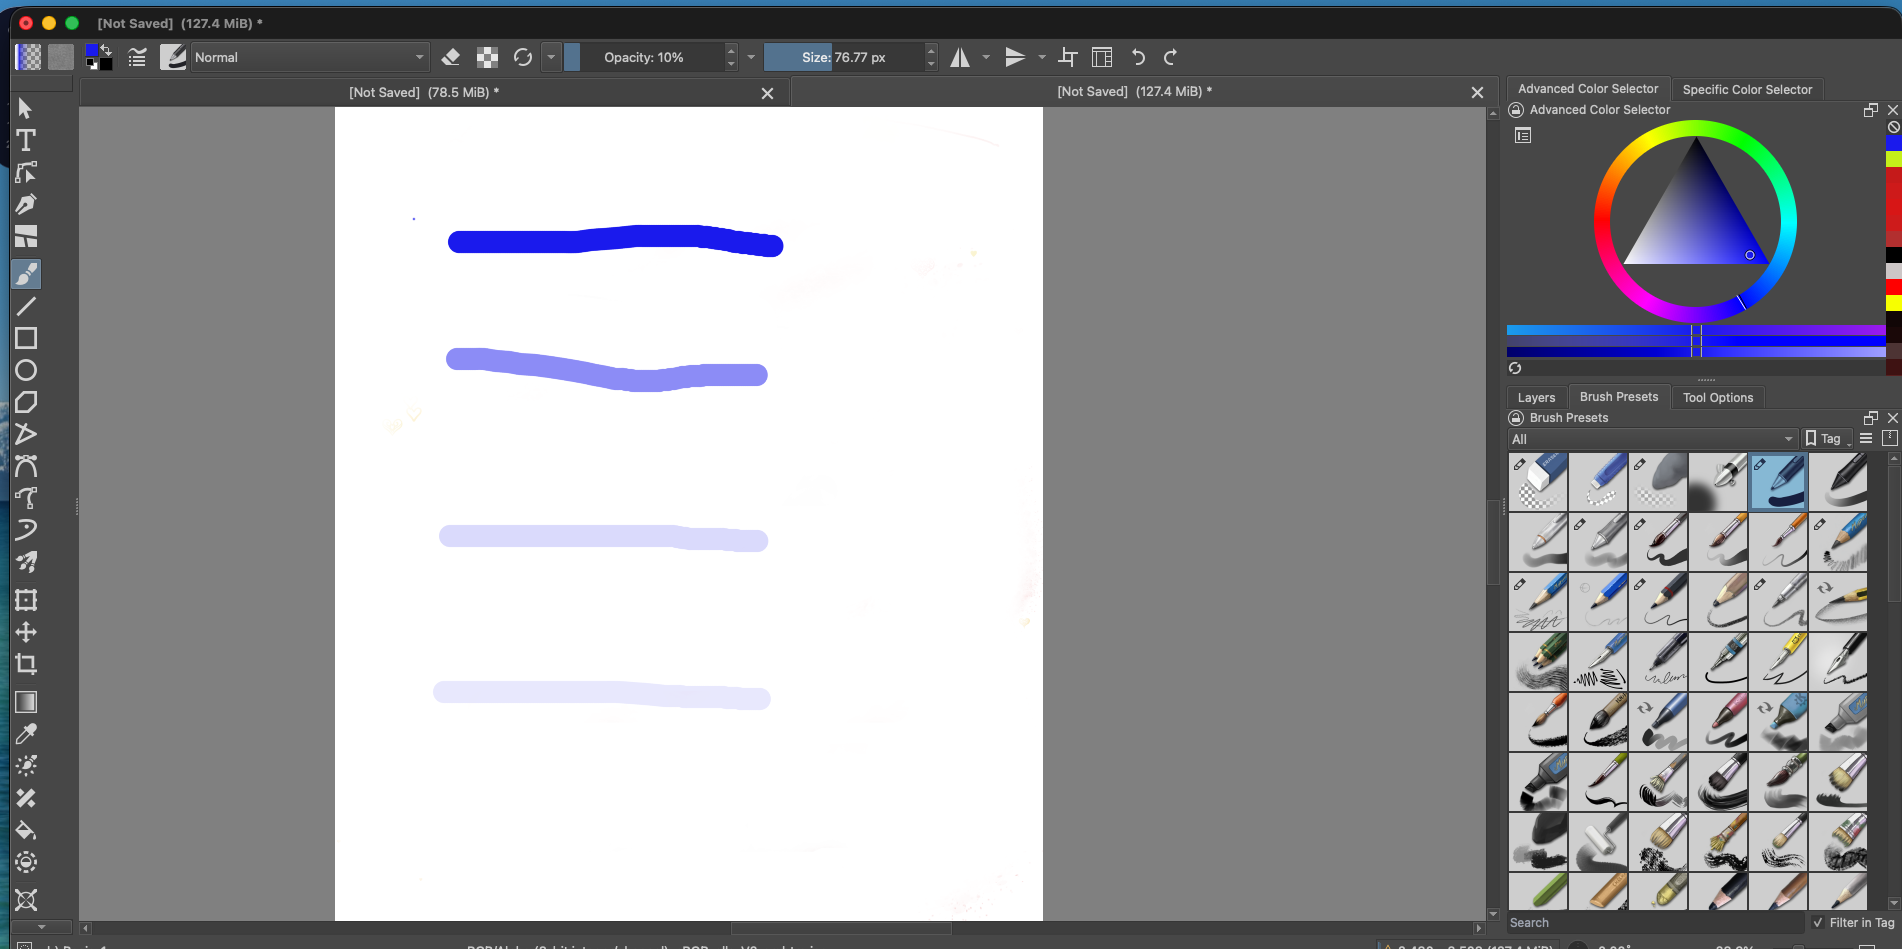Float the Brush Presets docker

click(1870, 418)
